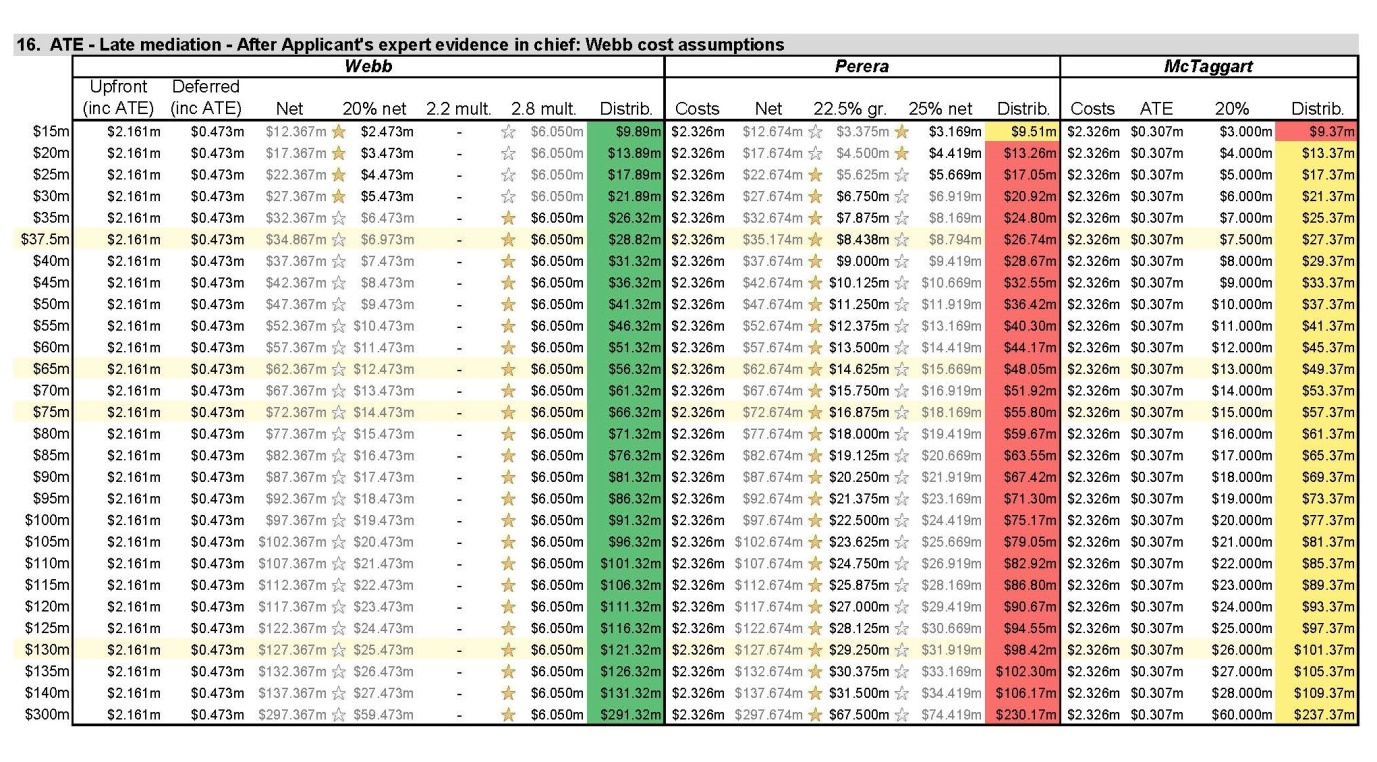1377x762 pixels.
Task: Select the $60.000m cell under 20%
Action: pos(1240,715)
